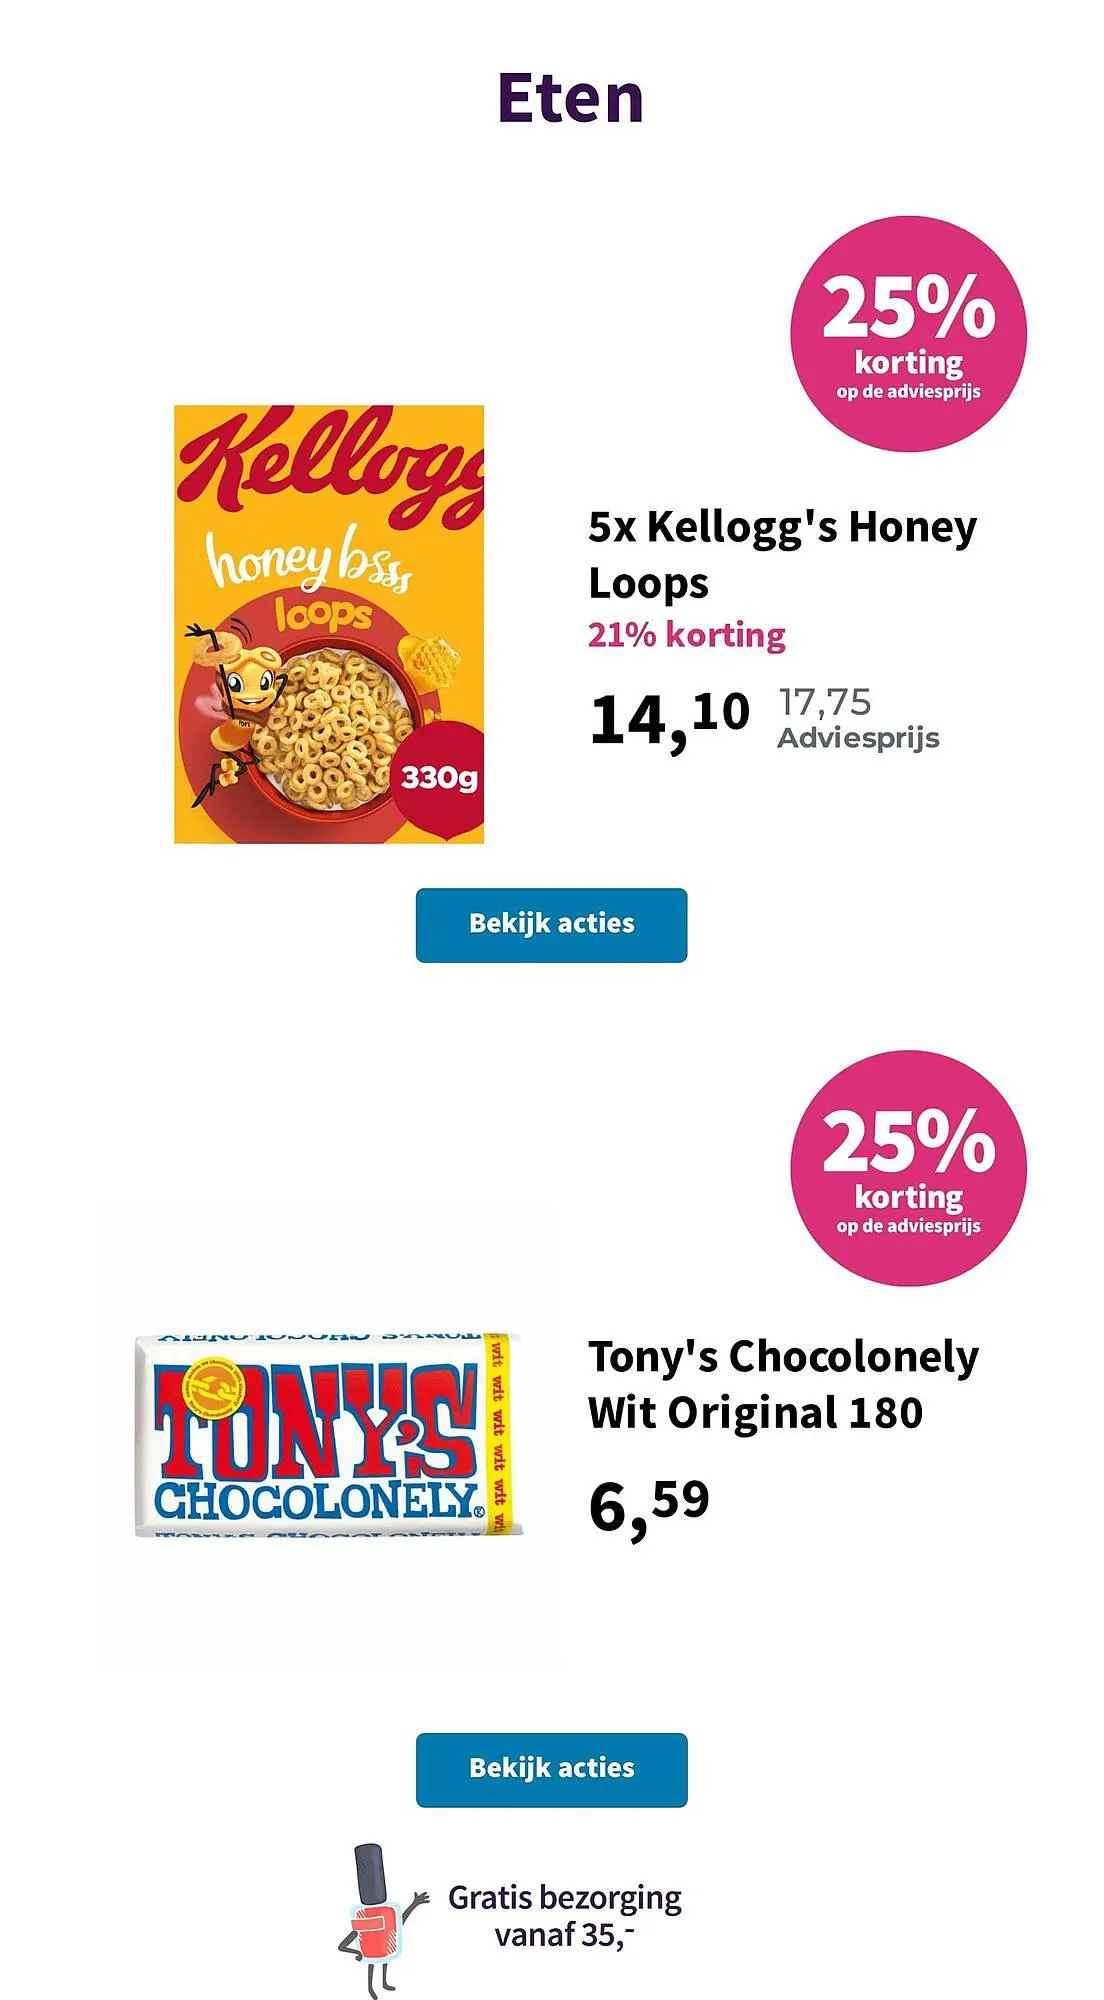Screen dimensions: 1104x2000
Task: Click the top 25% korting badge
Action: coord(908,334)
